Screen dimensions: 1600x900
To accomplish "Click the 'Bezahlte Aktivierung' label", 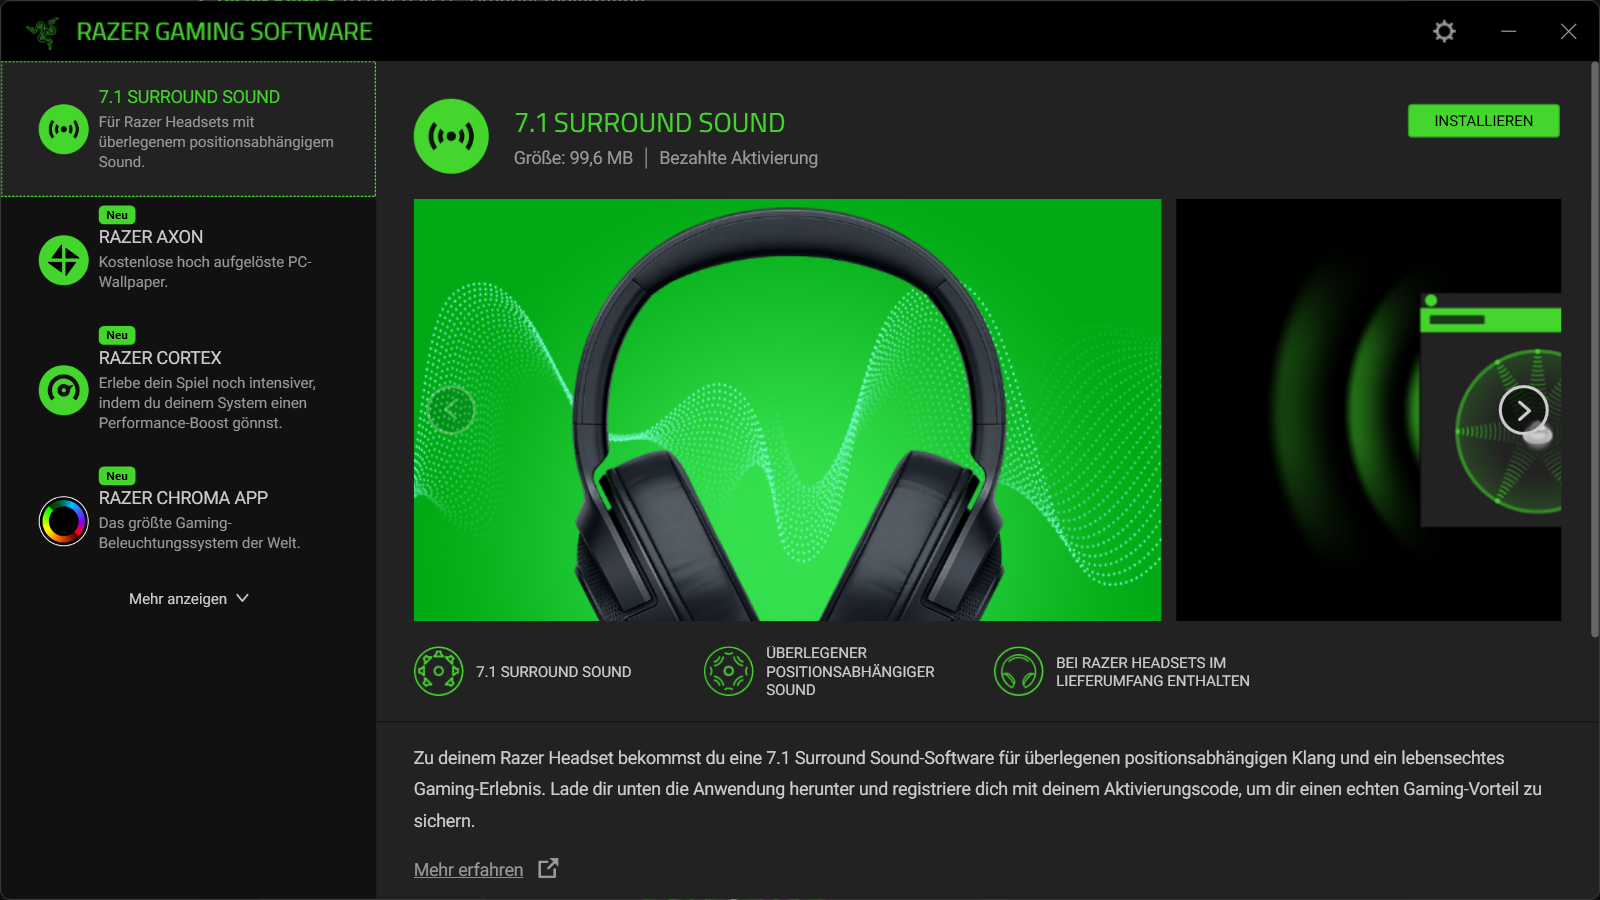I will coord(738,158).
